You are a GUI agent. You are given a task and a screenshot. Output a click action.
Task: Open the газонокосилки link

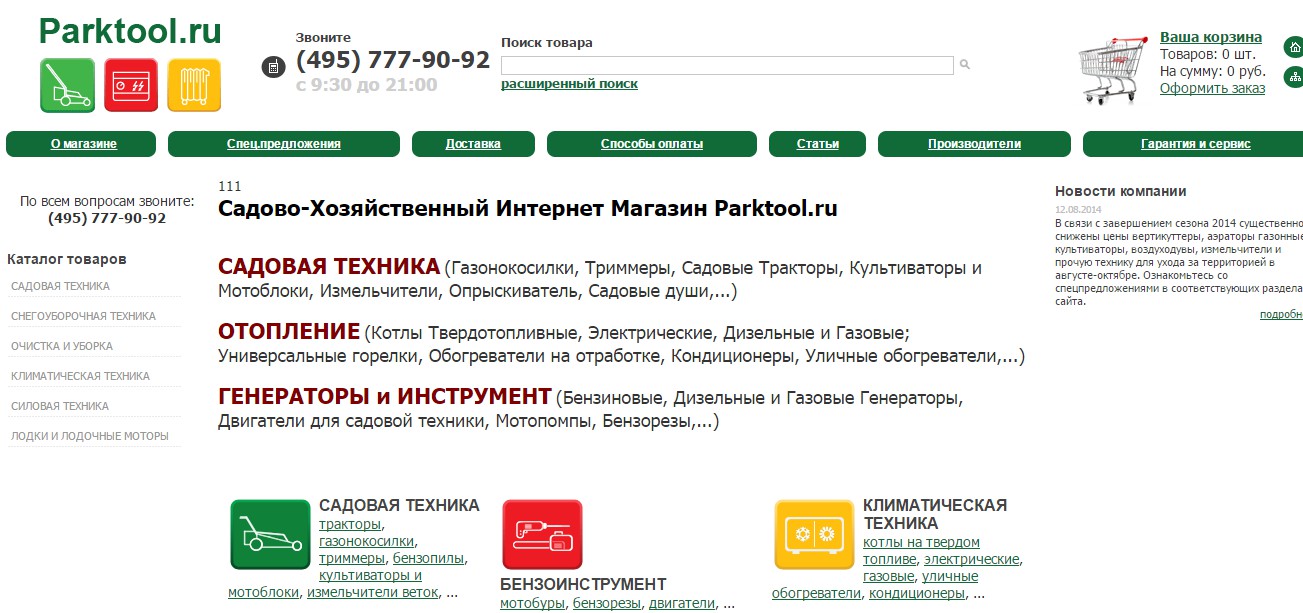(x=366, y=542)
